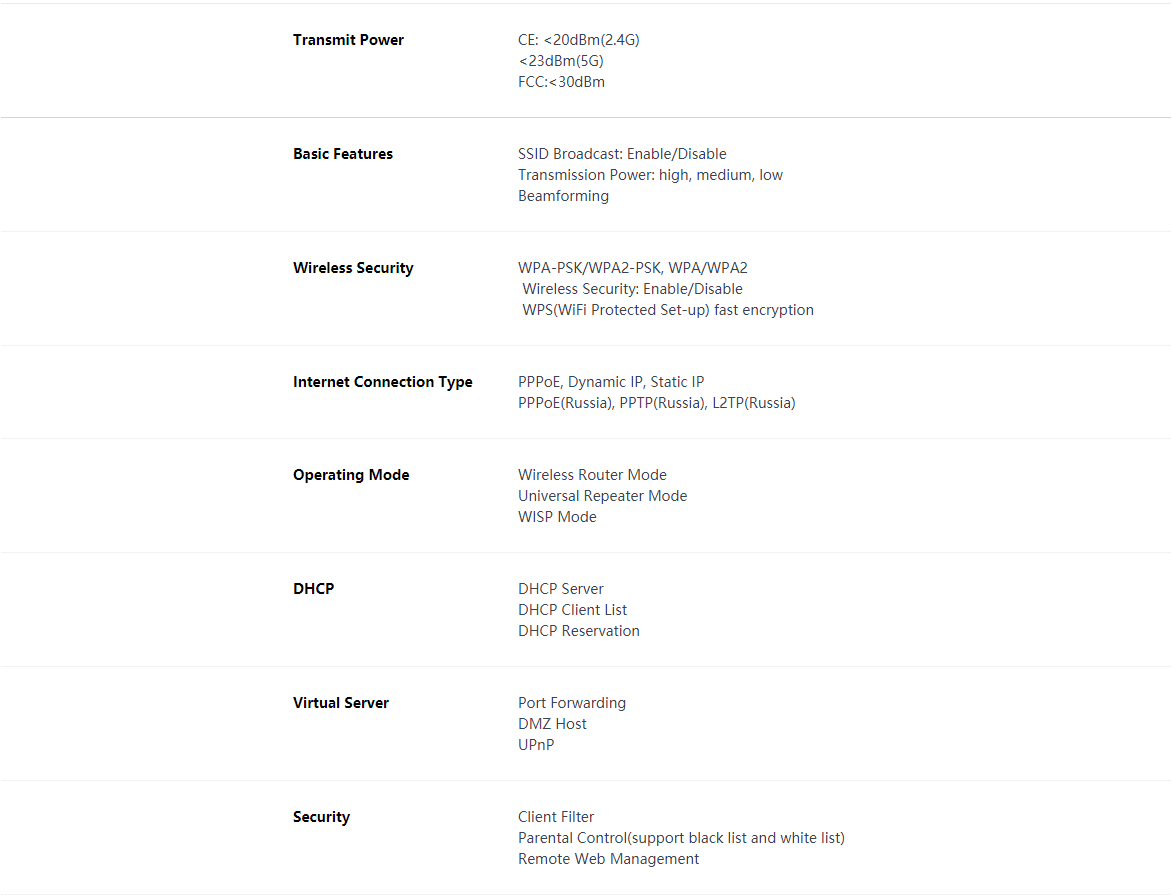Click WPA-PSK/WPA2-PSK, WPA/WPA2 text
1172x895 pixels.
point(632,268)
